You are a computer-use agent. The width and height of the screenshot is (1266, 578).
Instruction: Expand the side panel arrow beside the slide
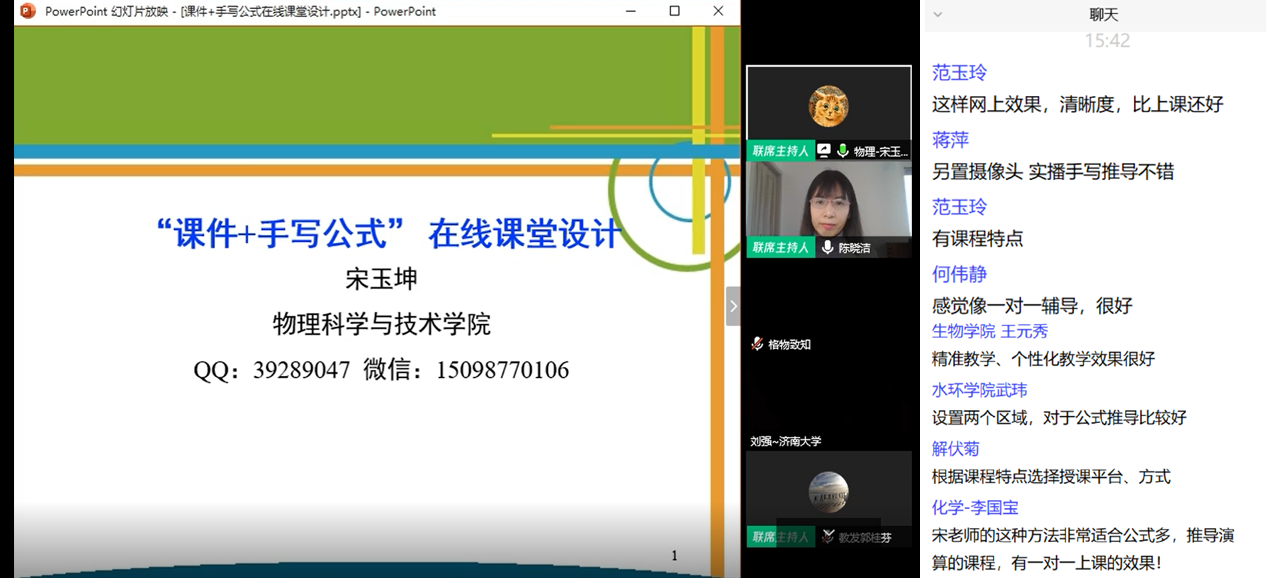[x=732, y=306]
